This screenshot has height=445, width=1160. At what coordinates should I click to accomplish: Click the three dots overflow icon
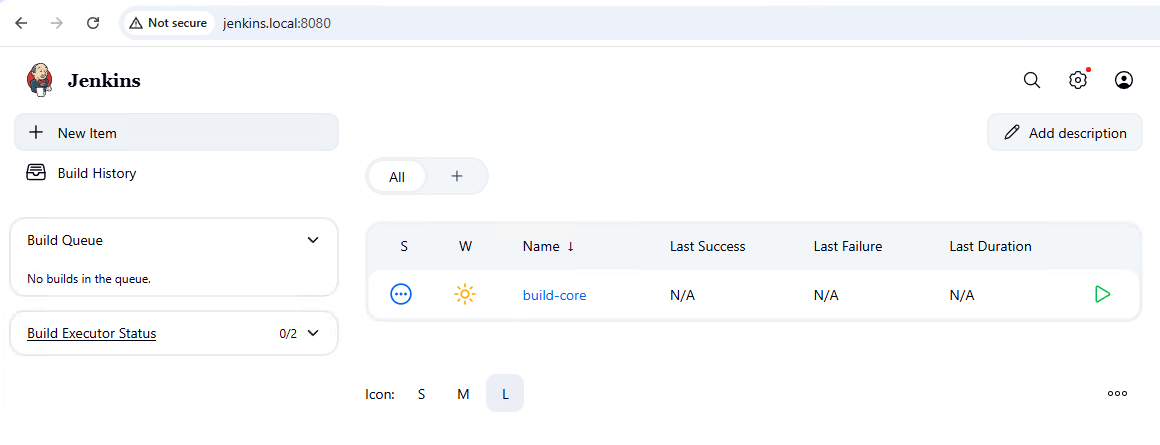[1117, 394]
